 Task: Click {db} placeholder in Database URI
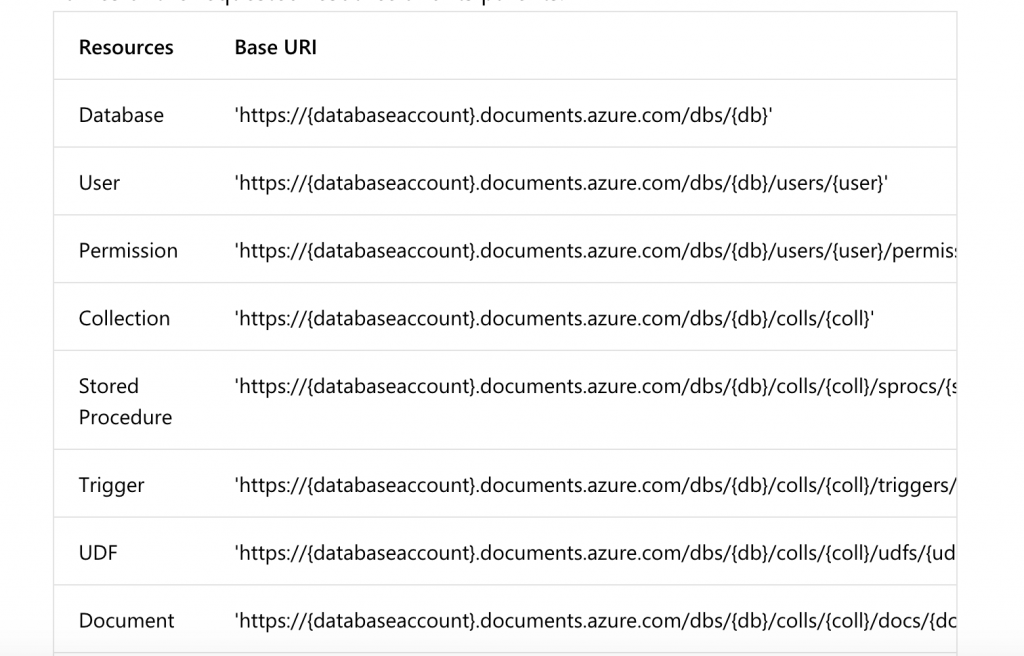coord(750,115)
